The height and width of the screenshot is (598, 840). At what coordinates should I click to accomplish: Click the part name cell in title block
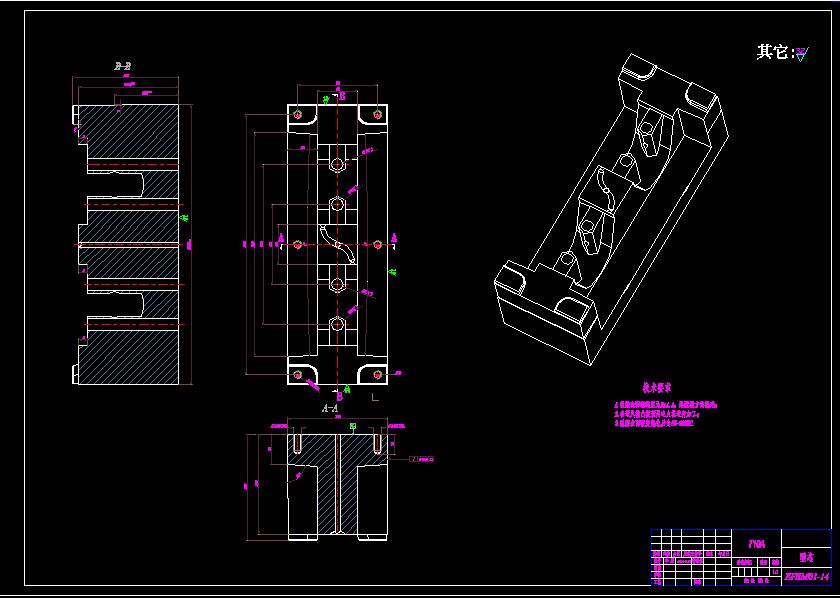coord(807,558)
